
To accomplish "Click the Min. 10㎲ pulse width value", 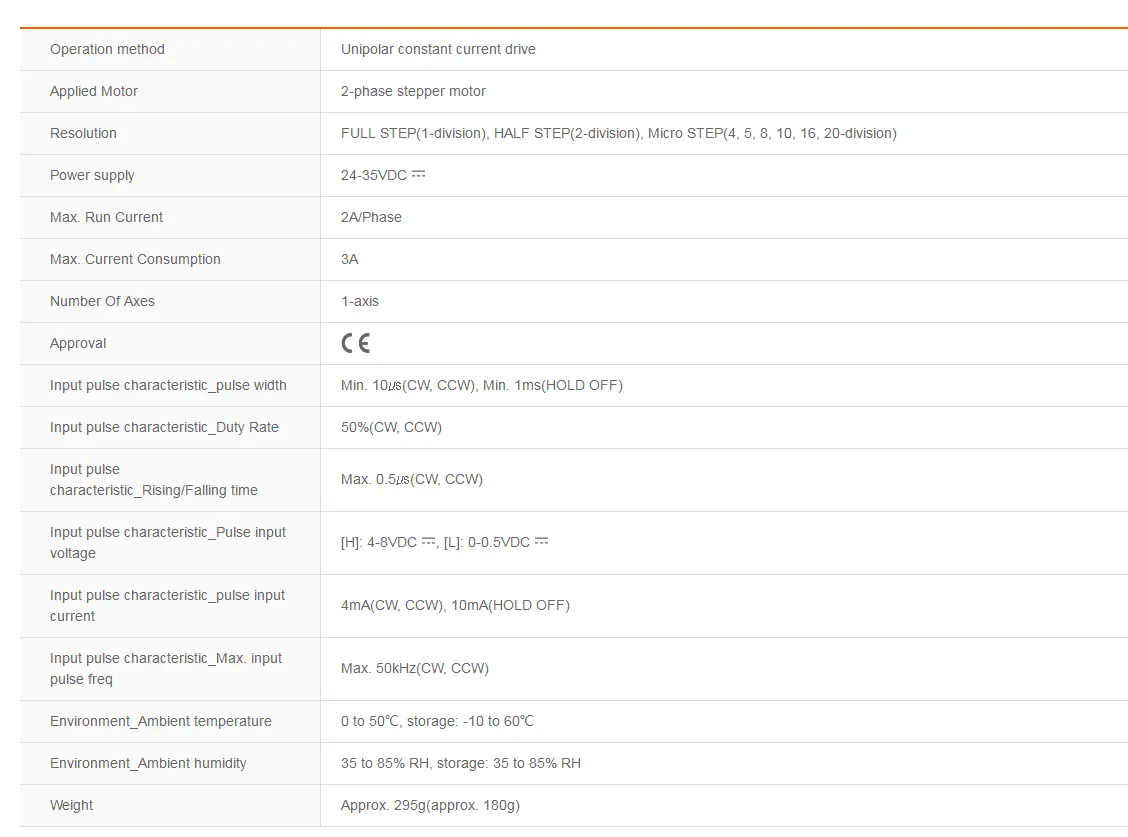I will tap(482, 386).
